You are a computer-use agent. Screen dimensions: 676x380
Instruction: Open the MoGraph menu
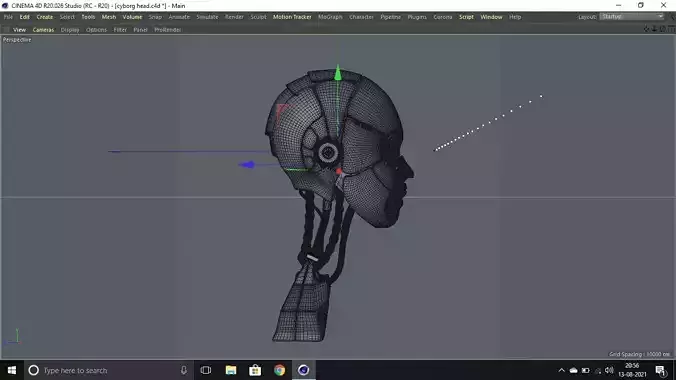pyautogui.click(x=330, y=17)
